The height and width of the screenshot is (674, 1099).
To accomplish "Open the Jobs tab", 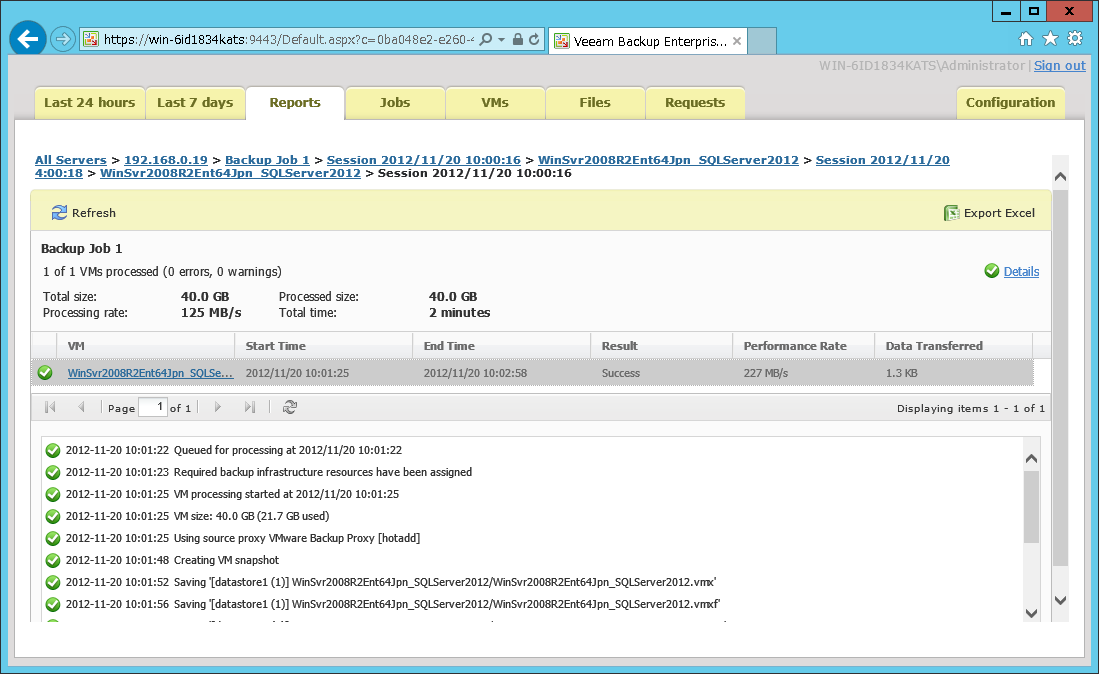I will pos(395,103).
